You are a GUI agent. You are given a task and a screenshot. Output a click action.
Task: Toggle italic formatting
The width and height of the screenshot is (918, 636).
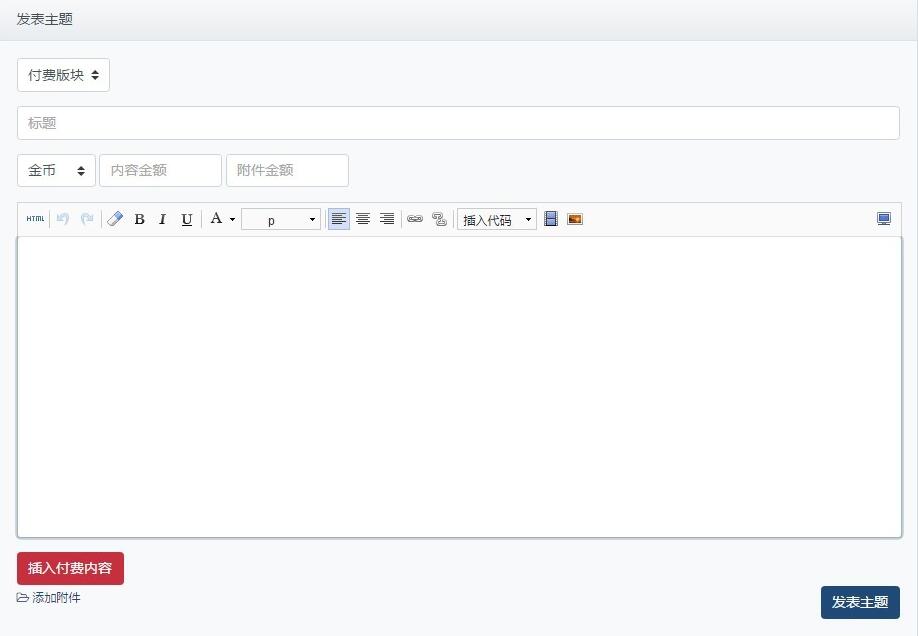click(162, 219)
